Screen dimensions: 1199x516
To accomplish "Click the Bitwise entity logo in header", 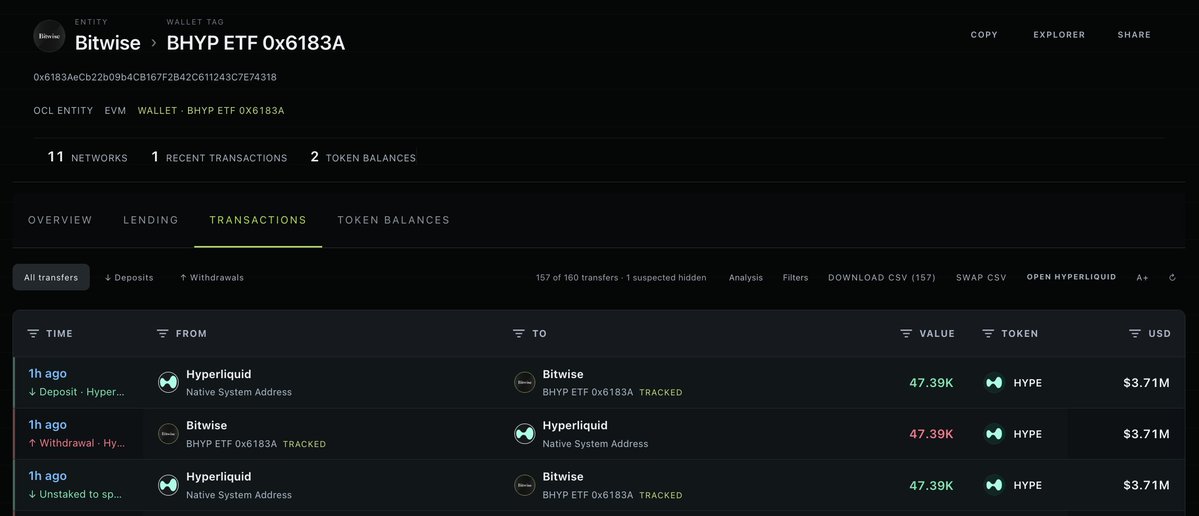I will pyautogui.click(x=49, y=36).
